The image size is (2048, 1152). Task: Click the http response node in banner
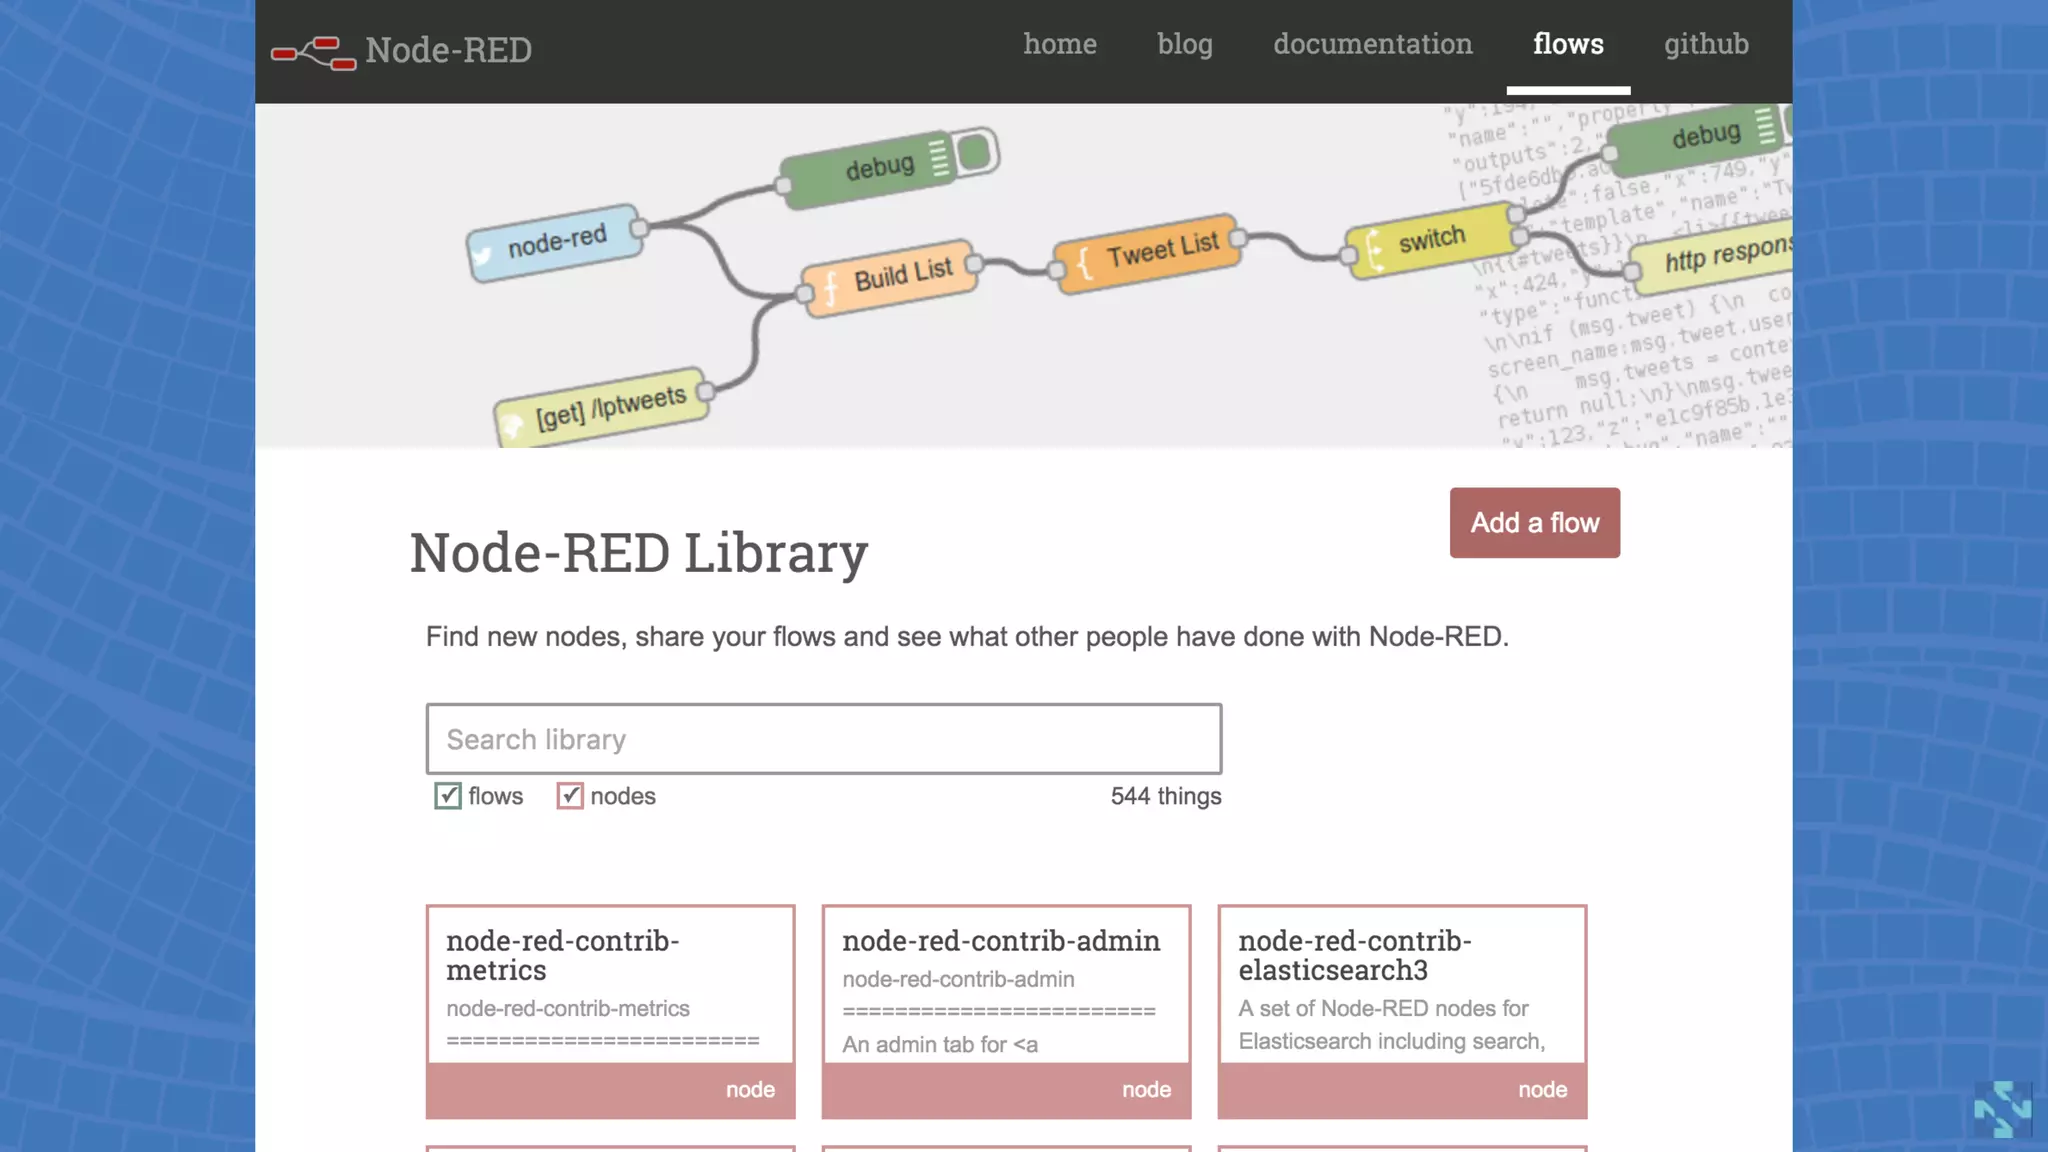[1711, 259]
